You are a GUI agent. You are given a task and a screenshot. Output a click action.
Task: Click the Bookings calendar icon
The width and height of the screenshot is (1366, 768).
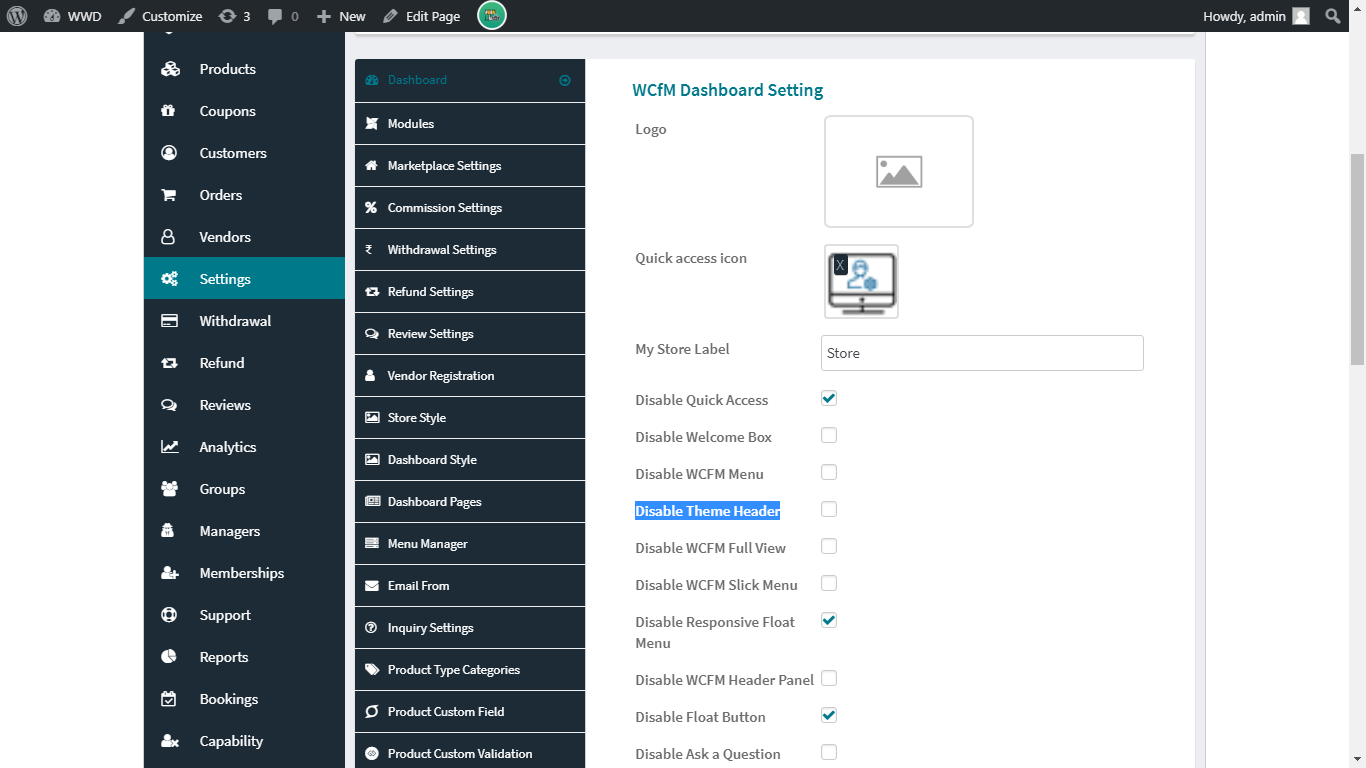click(169, 699)
